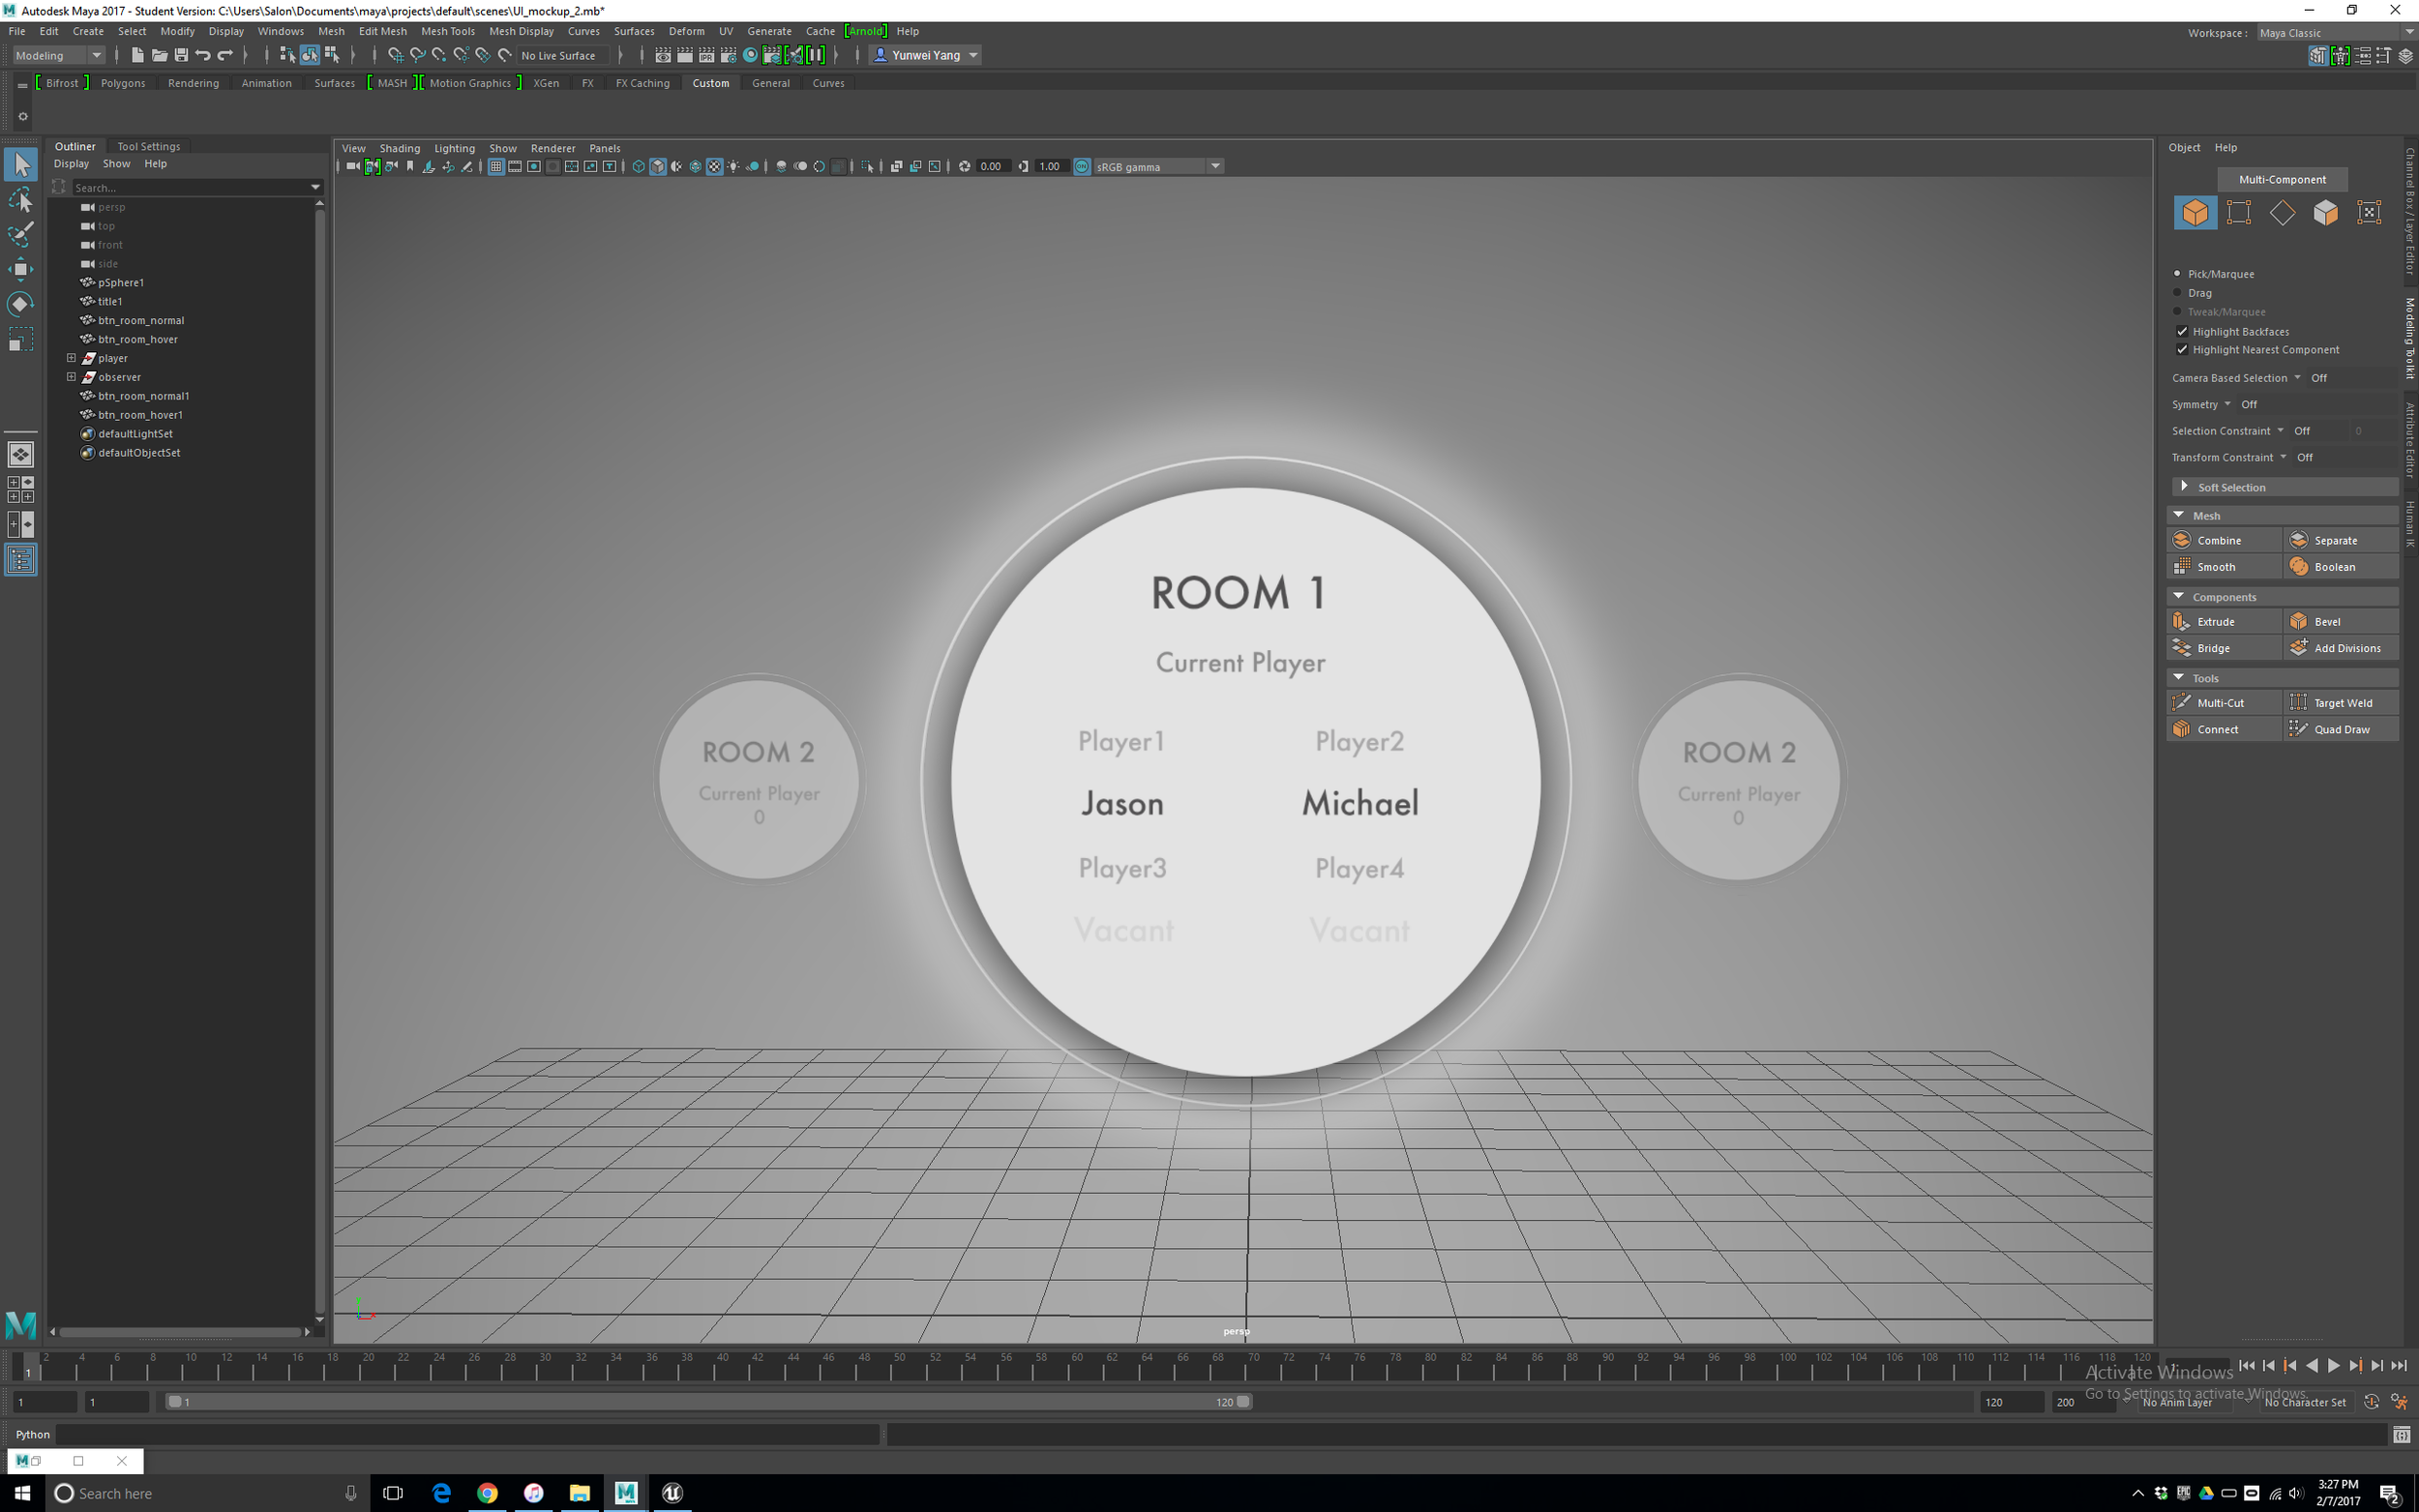Click the Undo arrow icon

pos(203,55)
